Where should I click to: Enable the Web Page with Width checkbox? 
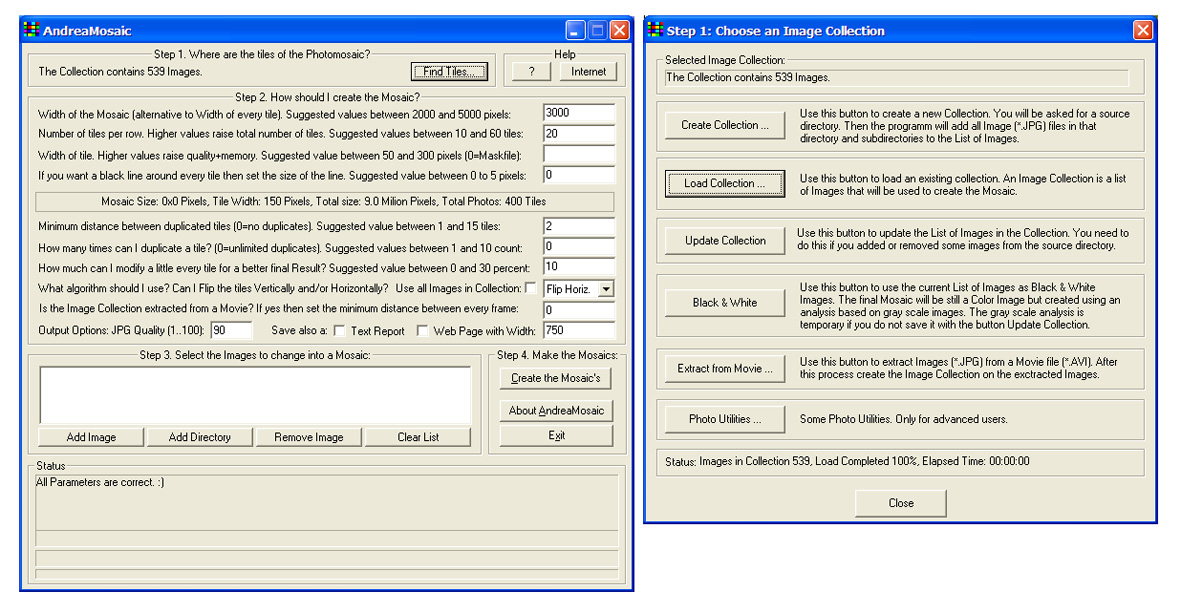point(423,331)
